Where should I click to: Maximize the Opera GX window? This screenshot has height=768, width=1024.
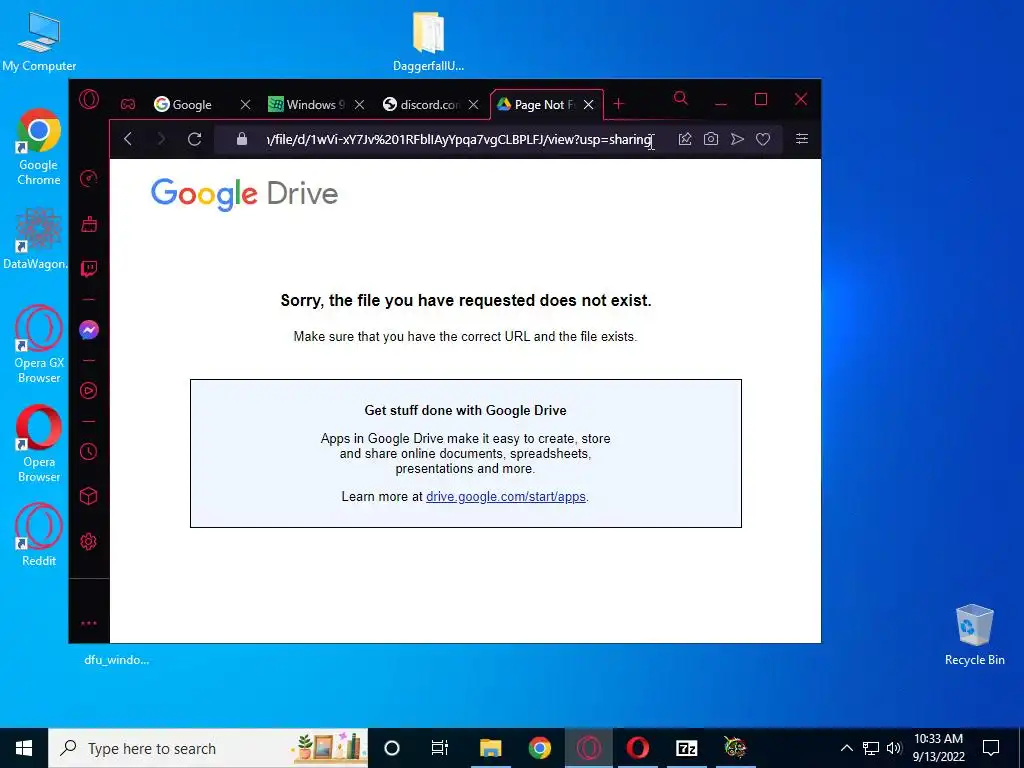pos(761,99)
